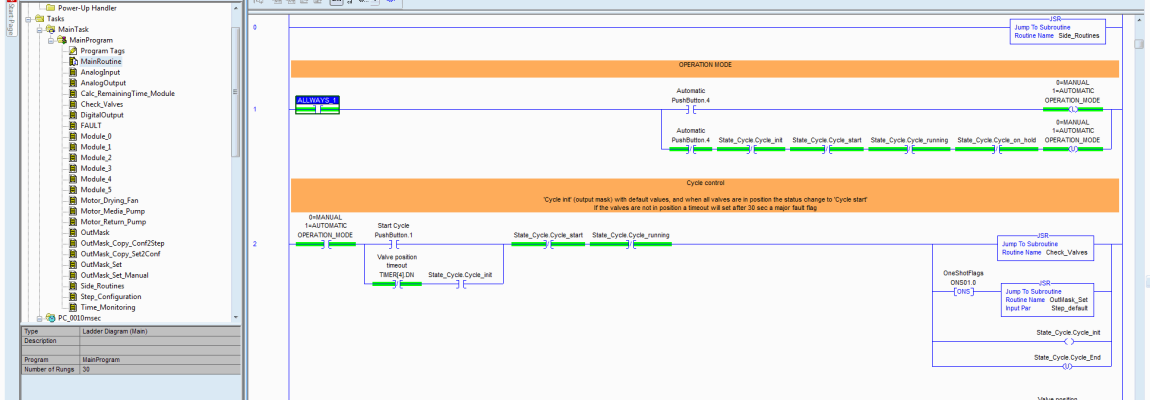Image resolution: width=1150 pixels, height=400 pixels.
Task: Click the MainTask task icon
Action: tap(51, 29)
